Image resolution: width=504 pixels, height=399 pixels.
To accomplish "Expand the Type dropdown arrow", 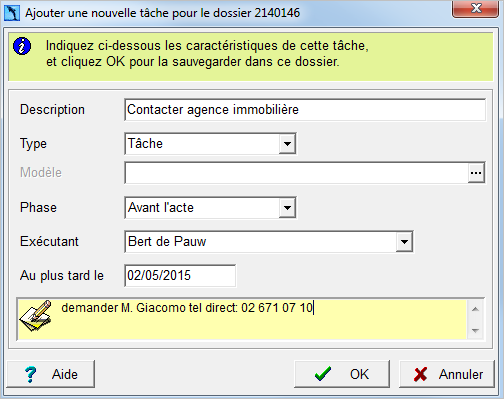I will 287,144.
